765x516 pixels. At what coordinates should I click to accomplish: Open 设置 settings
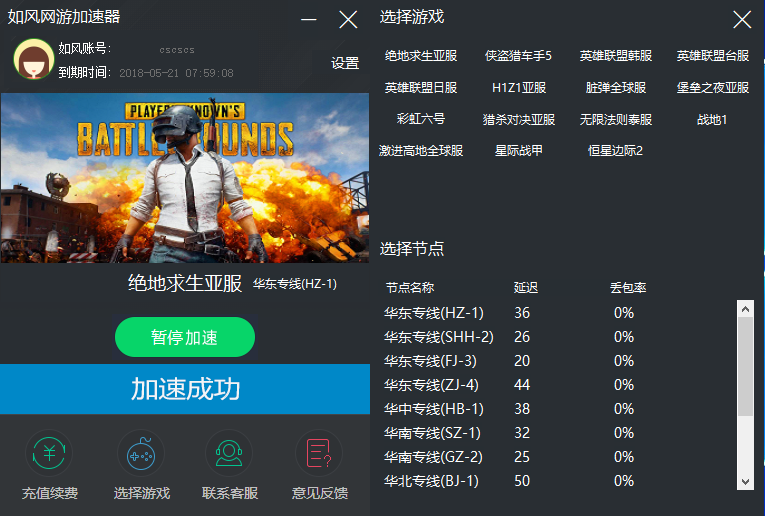coord(345,63)
